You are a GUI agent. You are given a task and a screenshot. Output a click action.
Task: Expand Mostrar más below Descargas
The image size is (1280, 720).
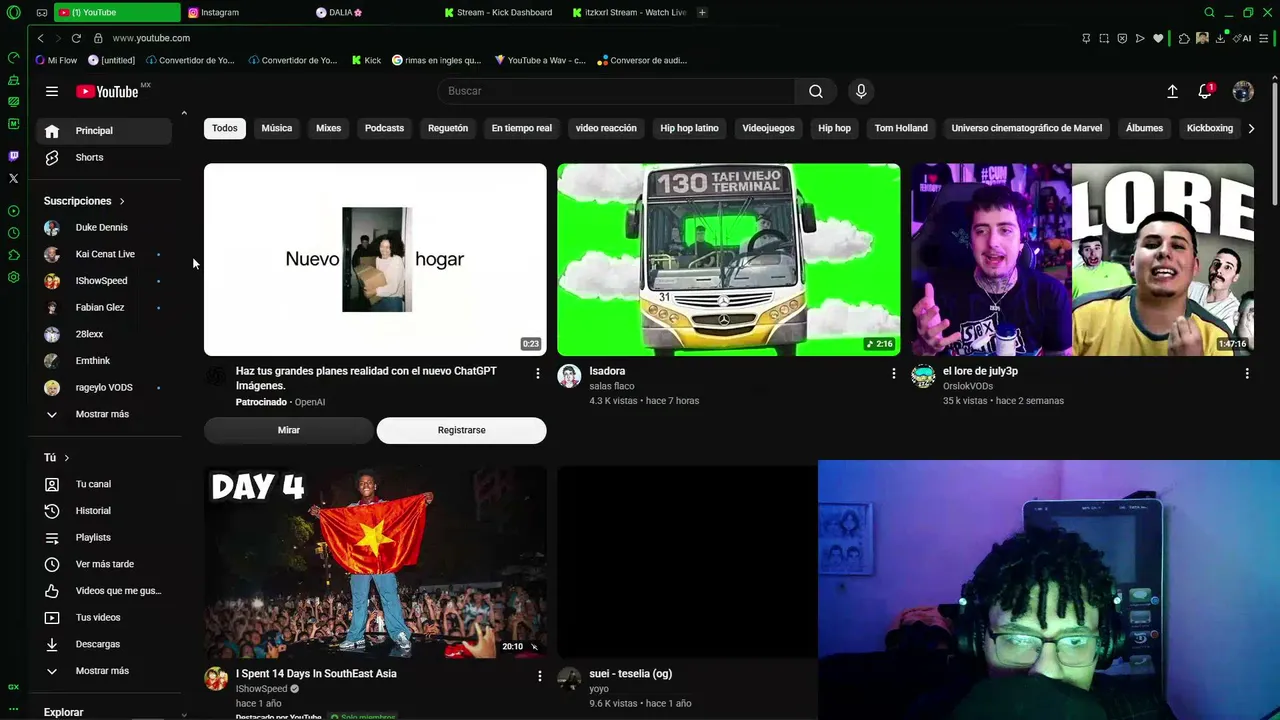click(x=104, y=671)
